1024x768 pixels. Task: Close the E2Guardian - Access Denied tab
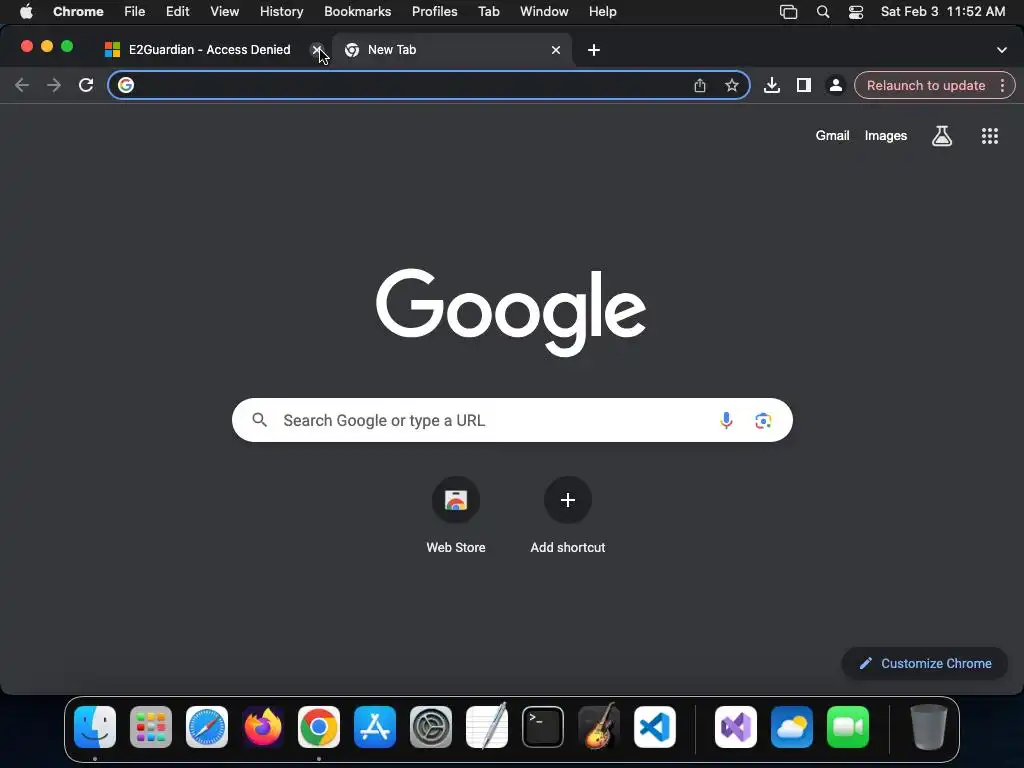317,50
